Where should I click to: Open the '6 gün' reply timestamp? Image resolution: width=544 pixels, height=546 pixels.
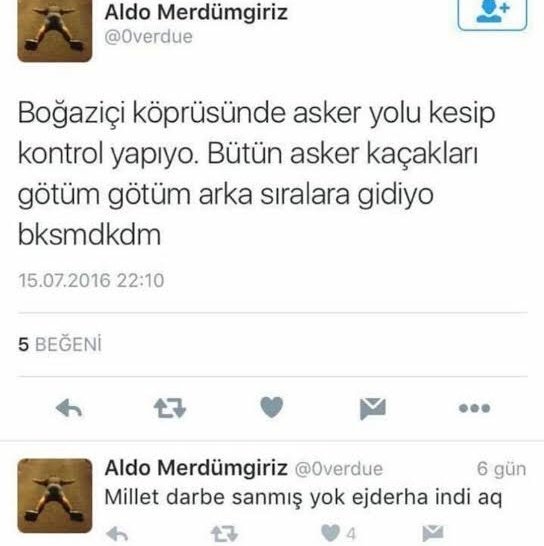click(501, 469)
